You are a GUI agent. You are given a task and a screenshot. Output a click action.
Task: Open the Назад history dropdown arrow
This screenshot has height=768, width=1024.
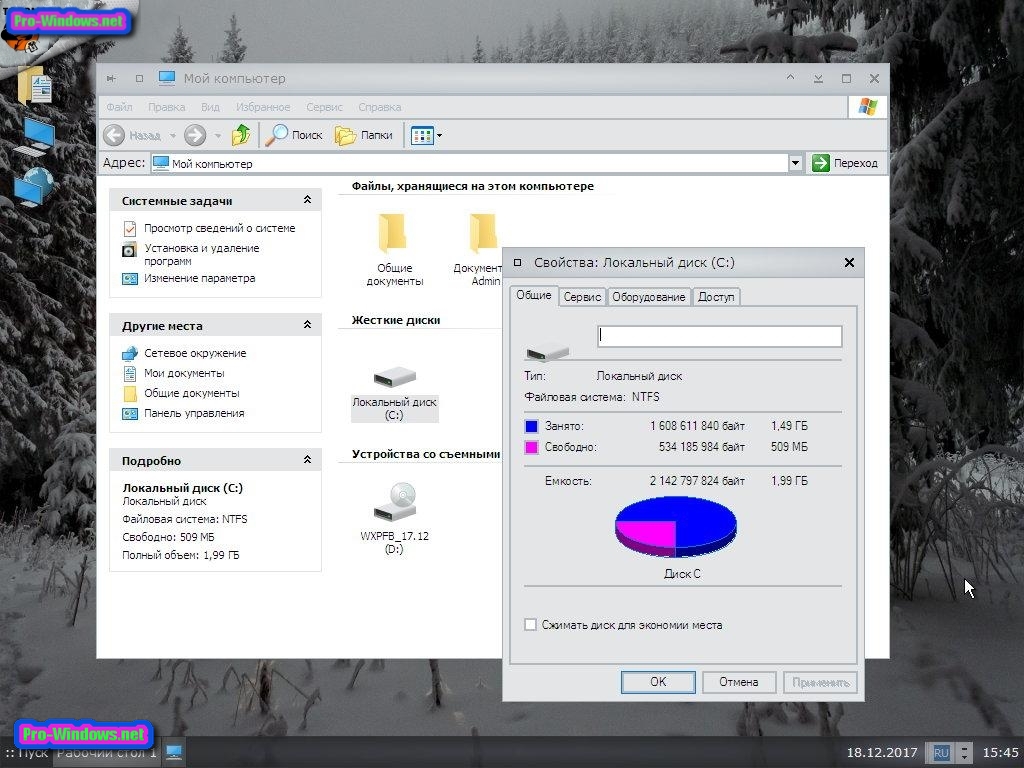[x=173, y=136]
